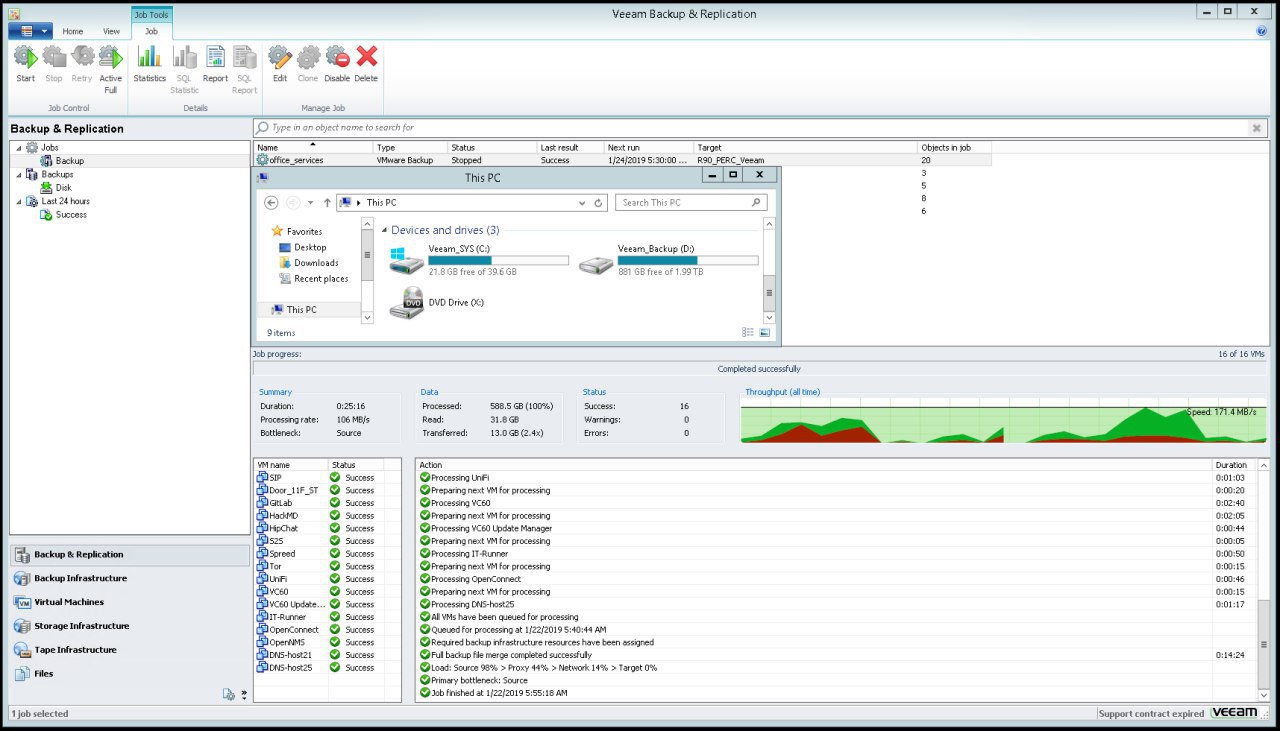Collapse the Jobs tree node
The image size is (1280, 731).
pos(19,148)
